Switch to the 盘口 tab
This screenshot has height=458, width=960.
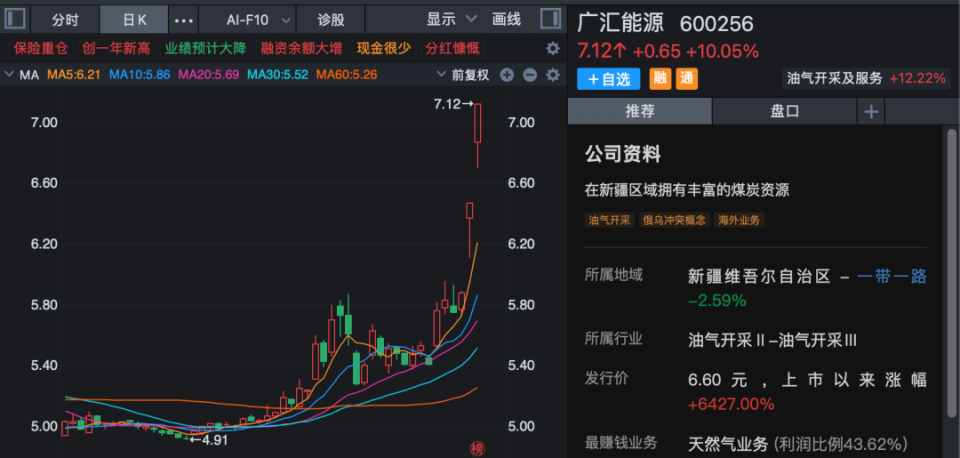click(784, 111)
